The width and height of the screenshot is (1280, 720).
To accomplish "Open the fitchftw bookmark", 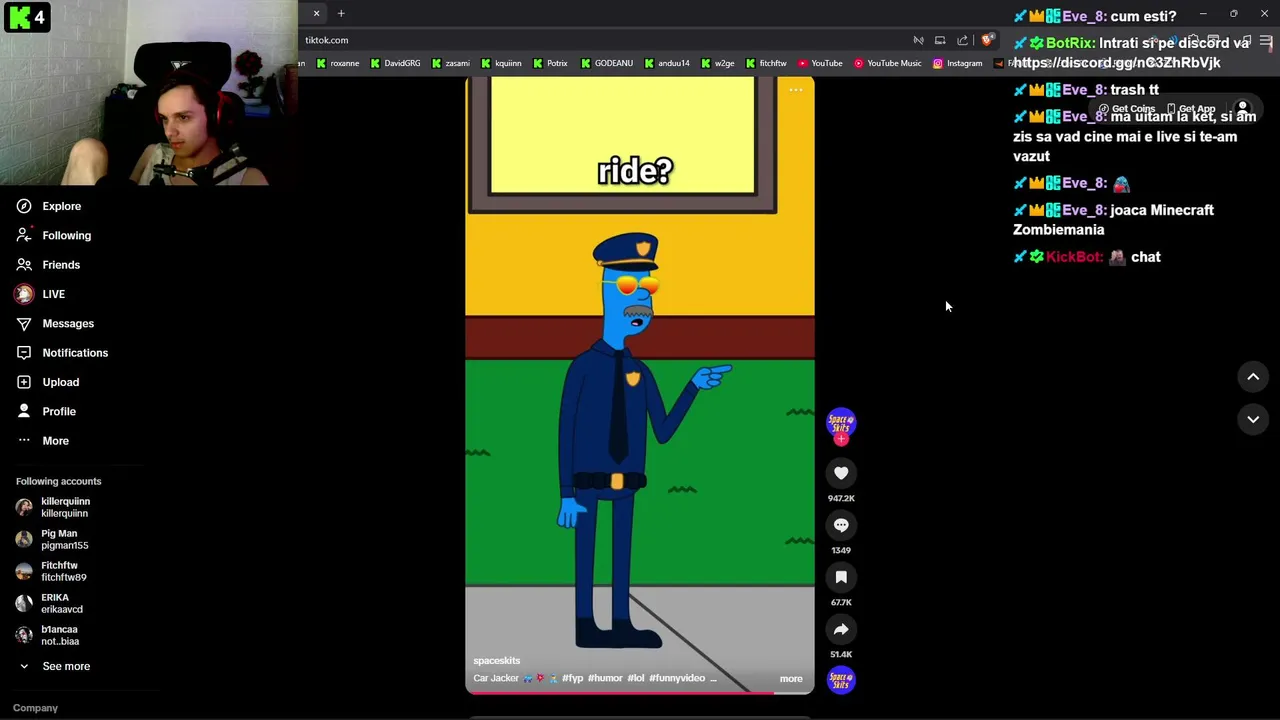I will [766, 63].
